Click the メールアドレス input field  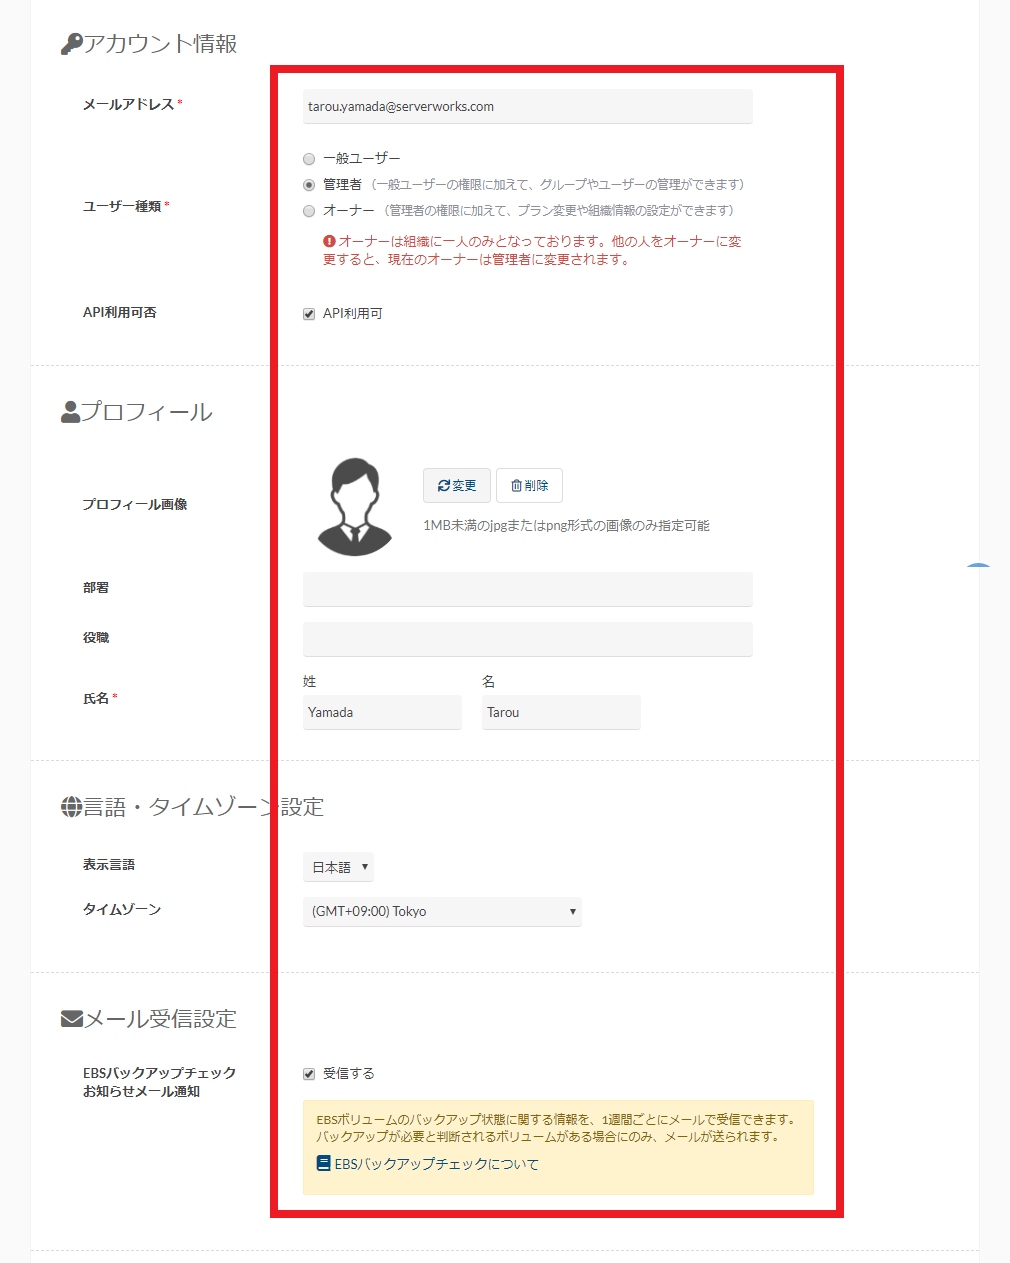coord(528,106)
